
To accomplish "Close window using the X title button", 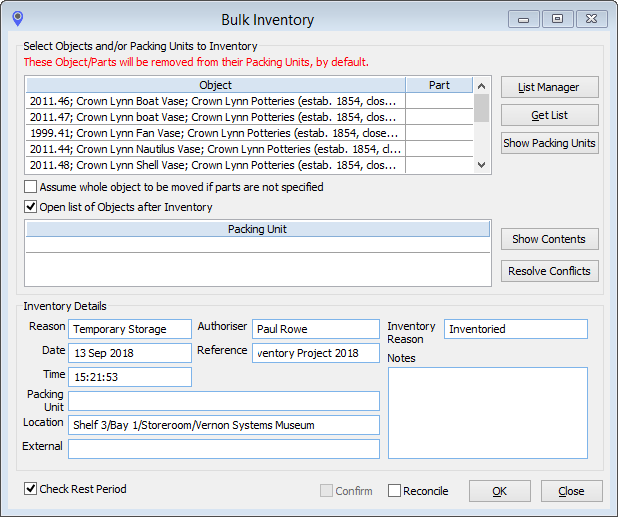I will [592, 19].
